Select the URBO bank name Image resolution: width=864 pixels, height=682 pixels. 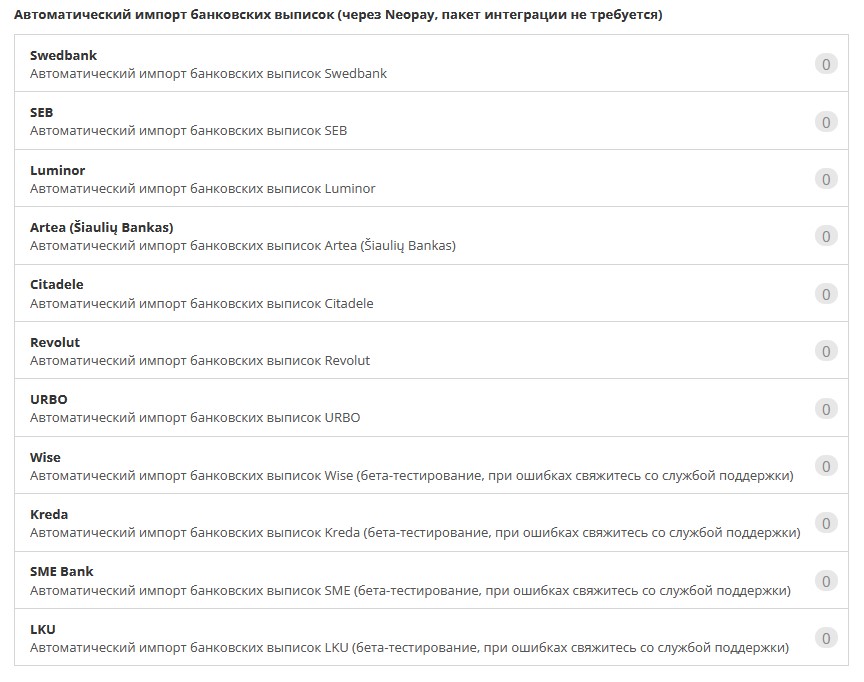(49, 399)
